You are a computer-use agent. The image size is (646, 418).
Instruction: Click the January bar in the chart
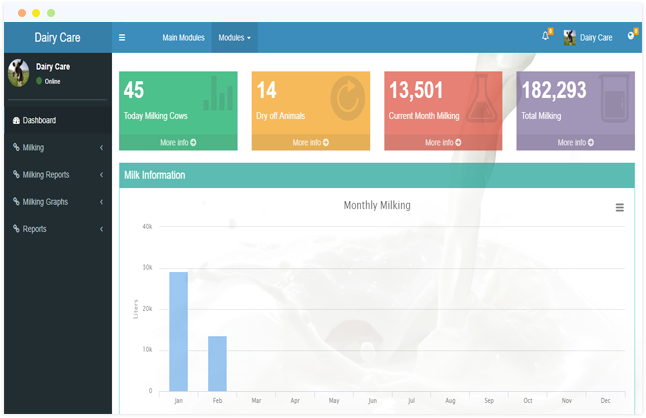point(178,332)
